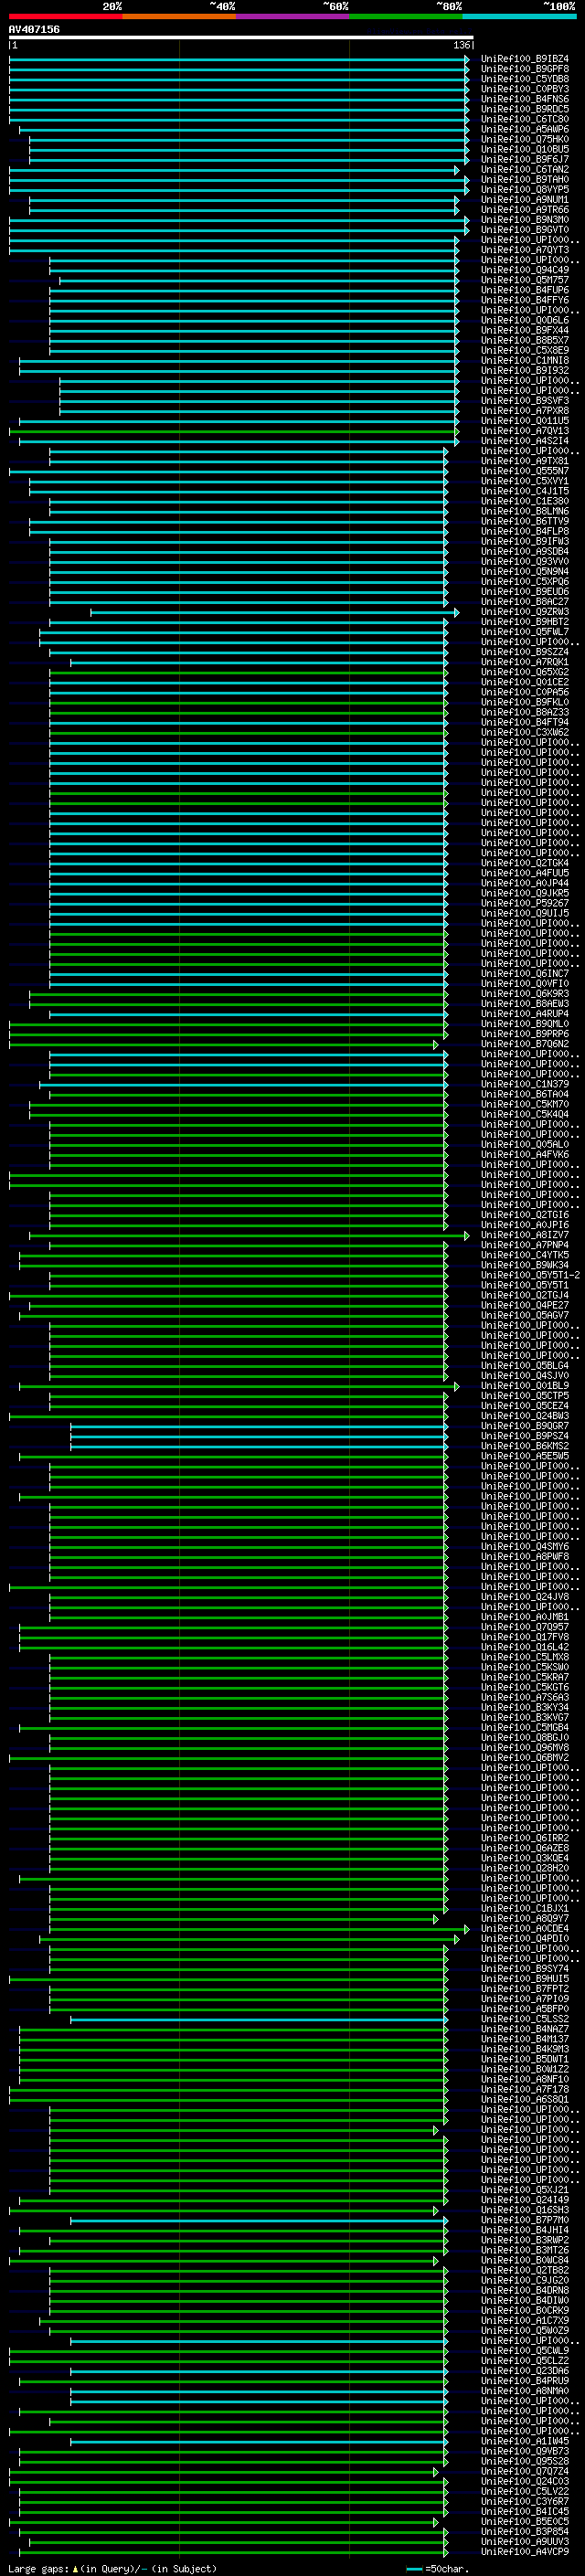Open hit UniRef100_C5YDB8
The height and width of the screenshot is (2576, 585).
524,79
